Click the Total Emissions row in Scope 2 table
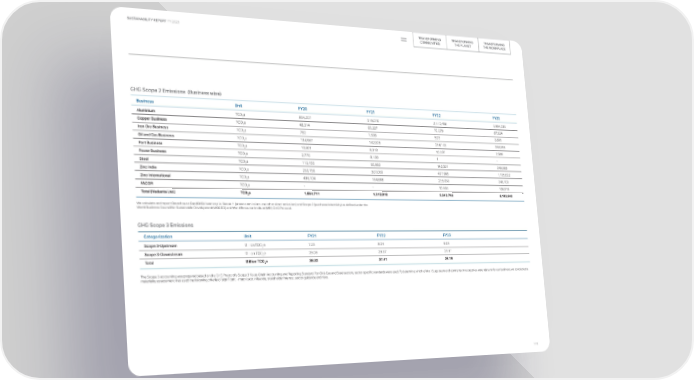This screenshot has width=694, height=380. (x=330, y=194)
